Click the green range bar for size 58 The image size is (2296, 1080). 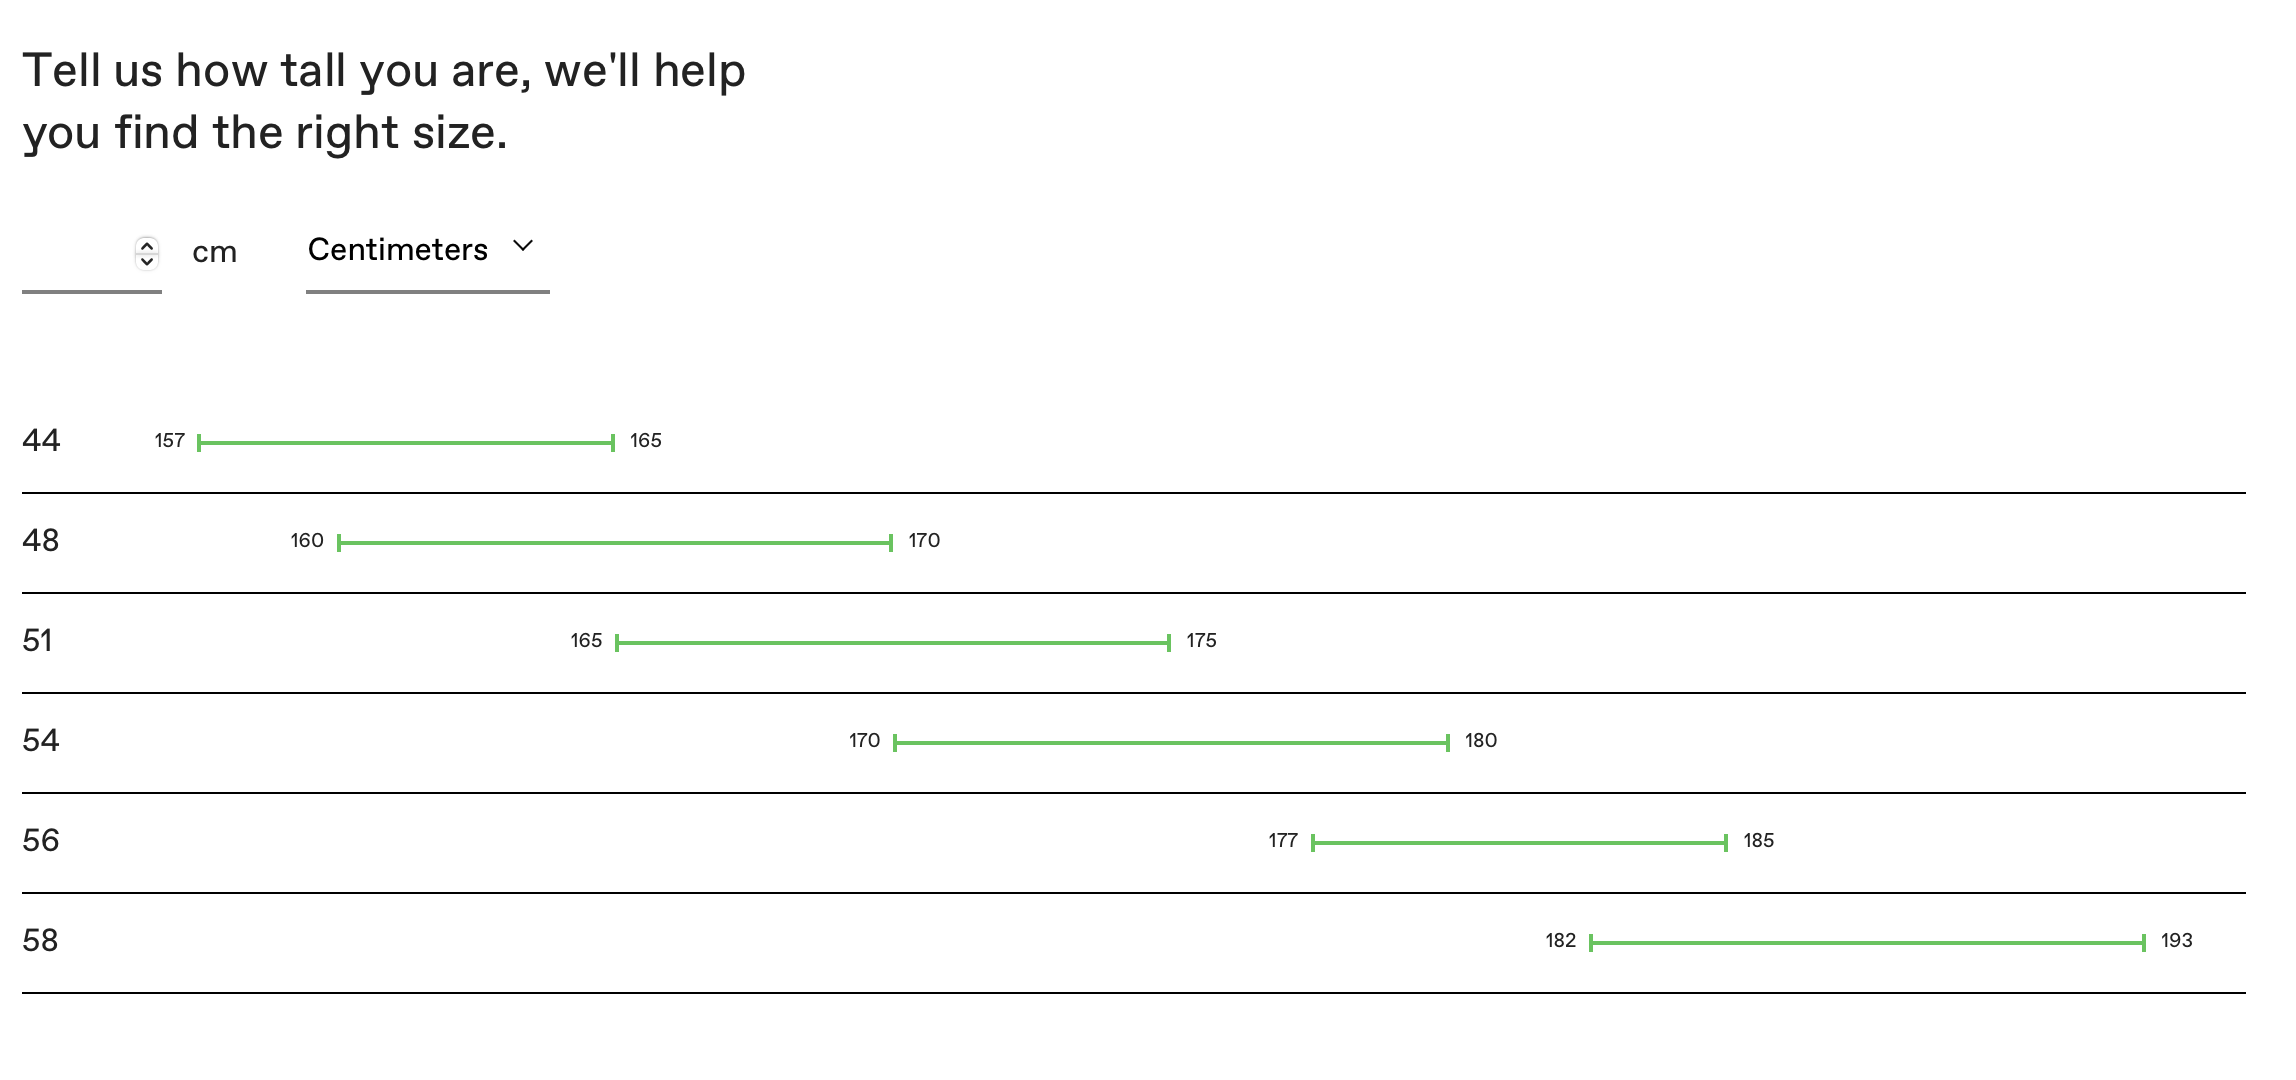point(1867,943)
